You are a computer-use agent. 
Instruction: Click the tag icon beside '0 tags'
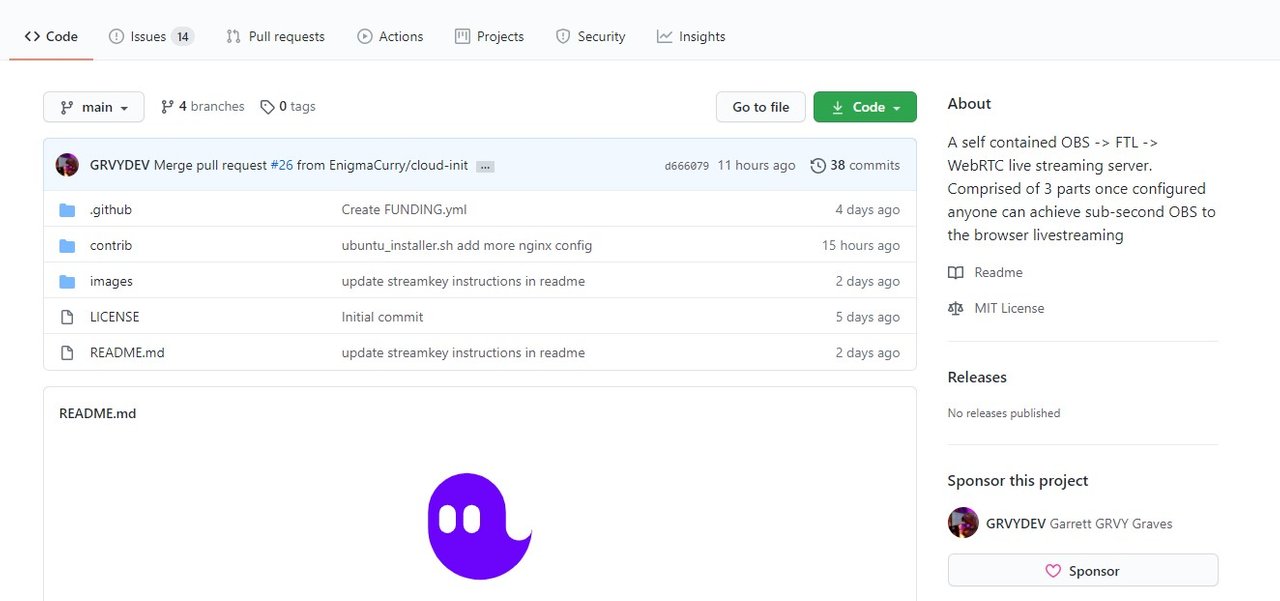(x=267, y=107)
